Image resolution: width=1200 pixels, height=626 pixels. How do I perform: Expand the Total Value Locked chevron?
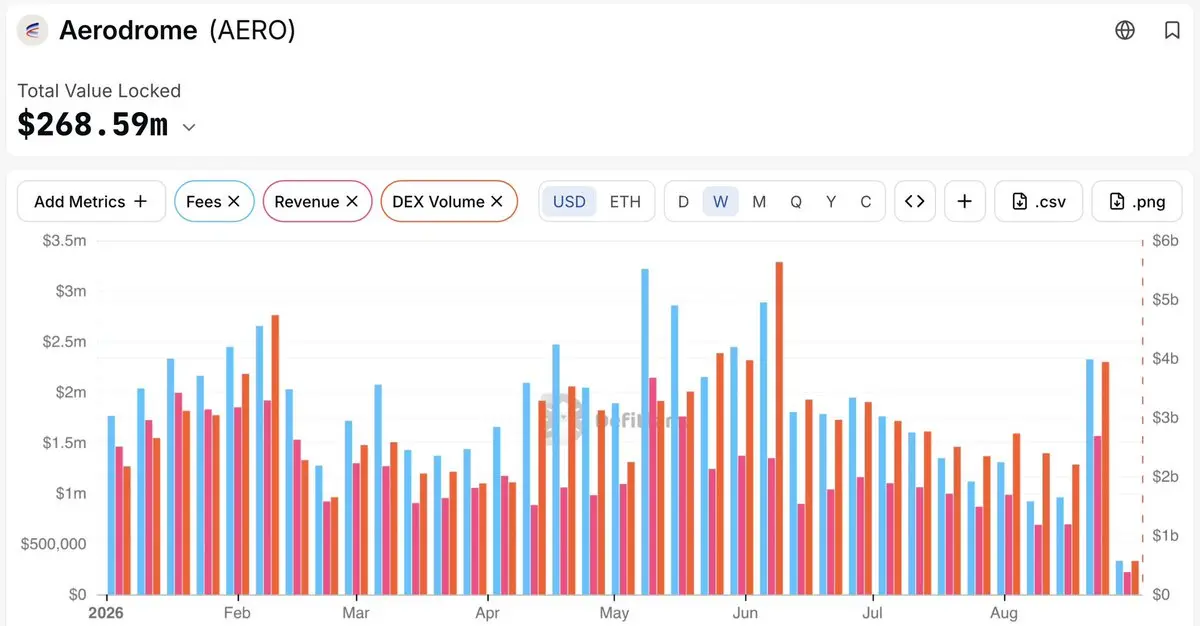click(x=188, y=127)
